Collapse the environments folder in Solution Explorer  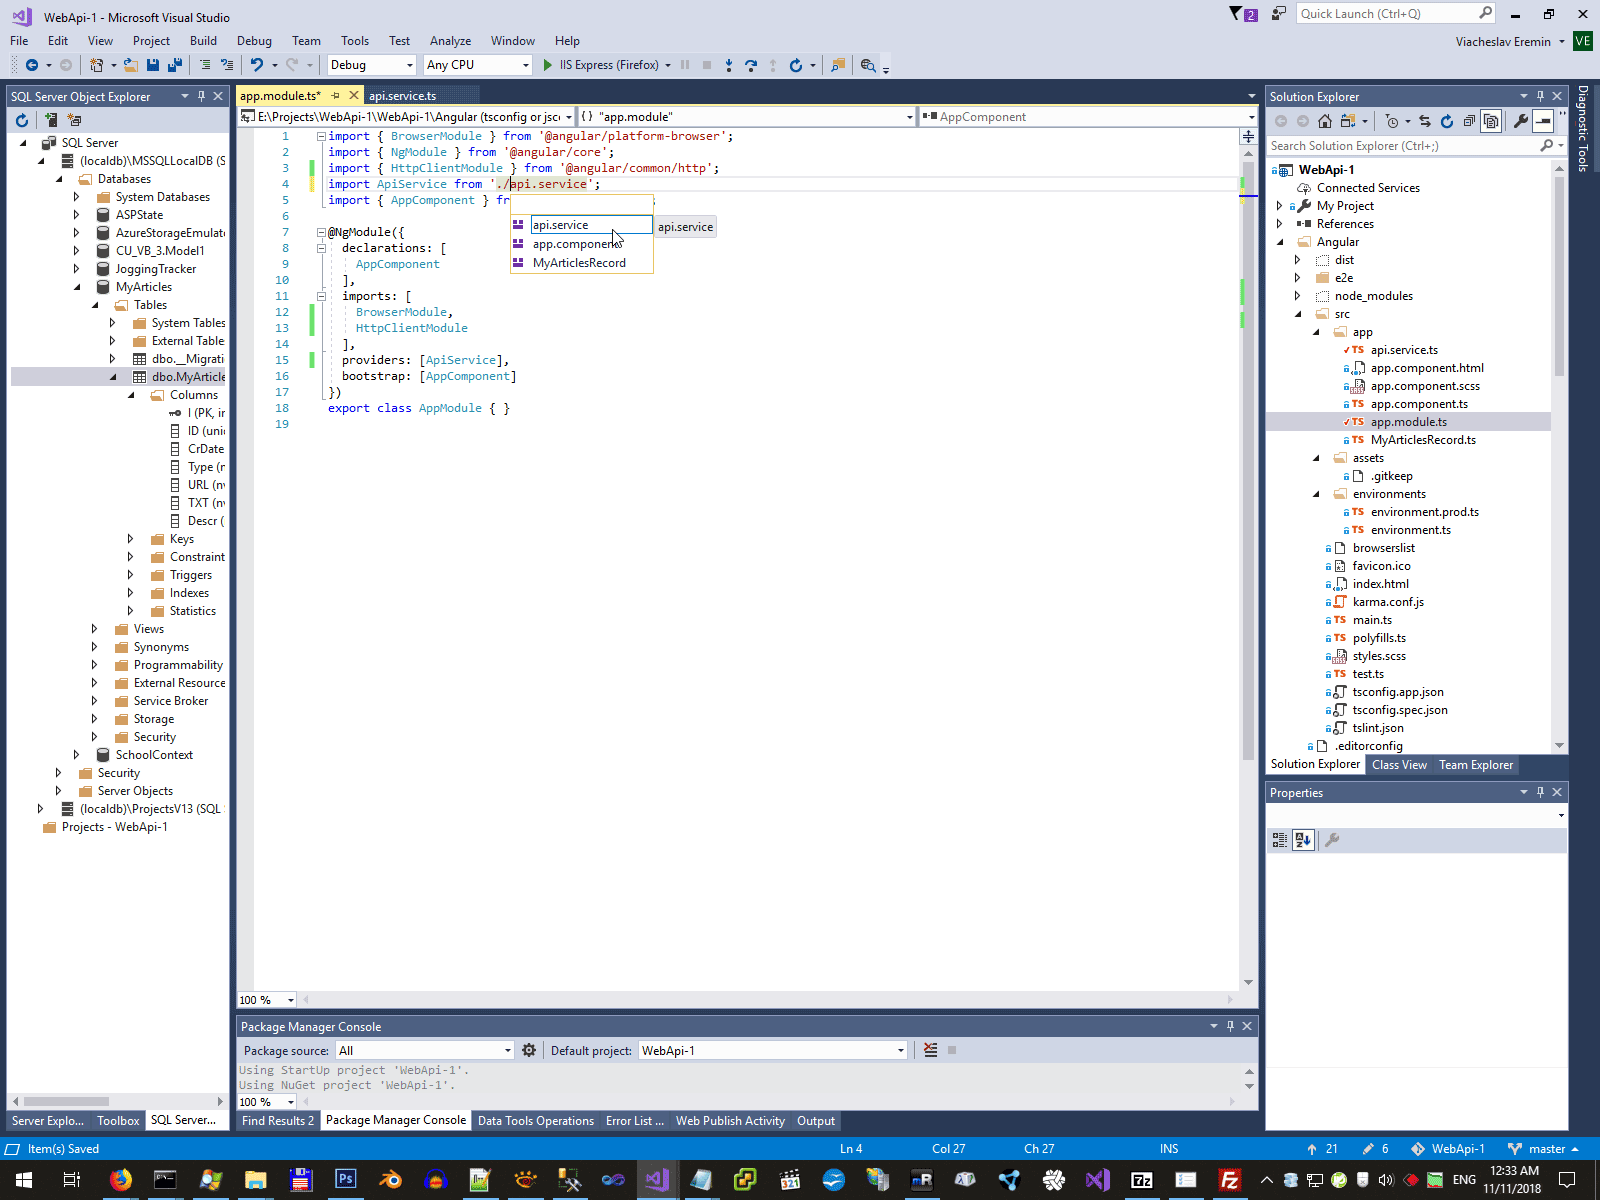(x=1316, y=494)
